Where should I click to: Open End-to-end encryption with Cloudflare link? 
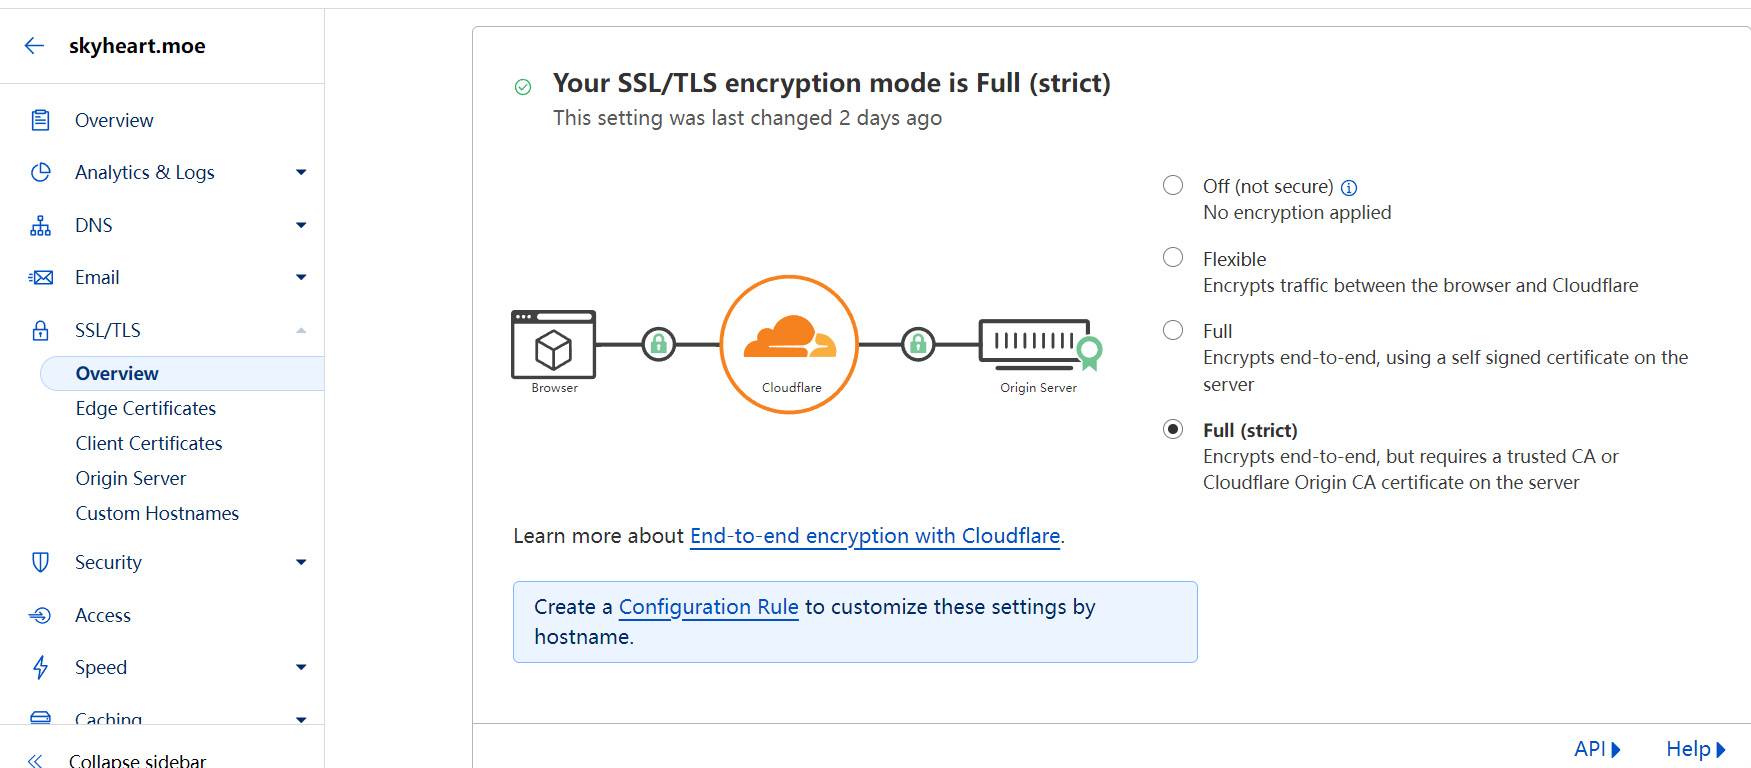pos(875,536)
